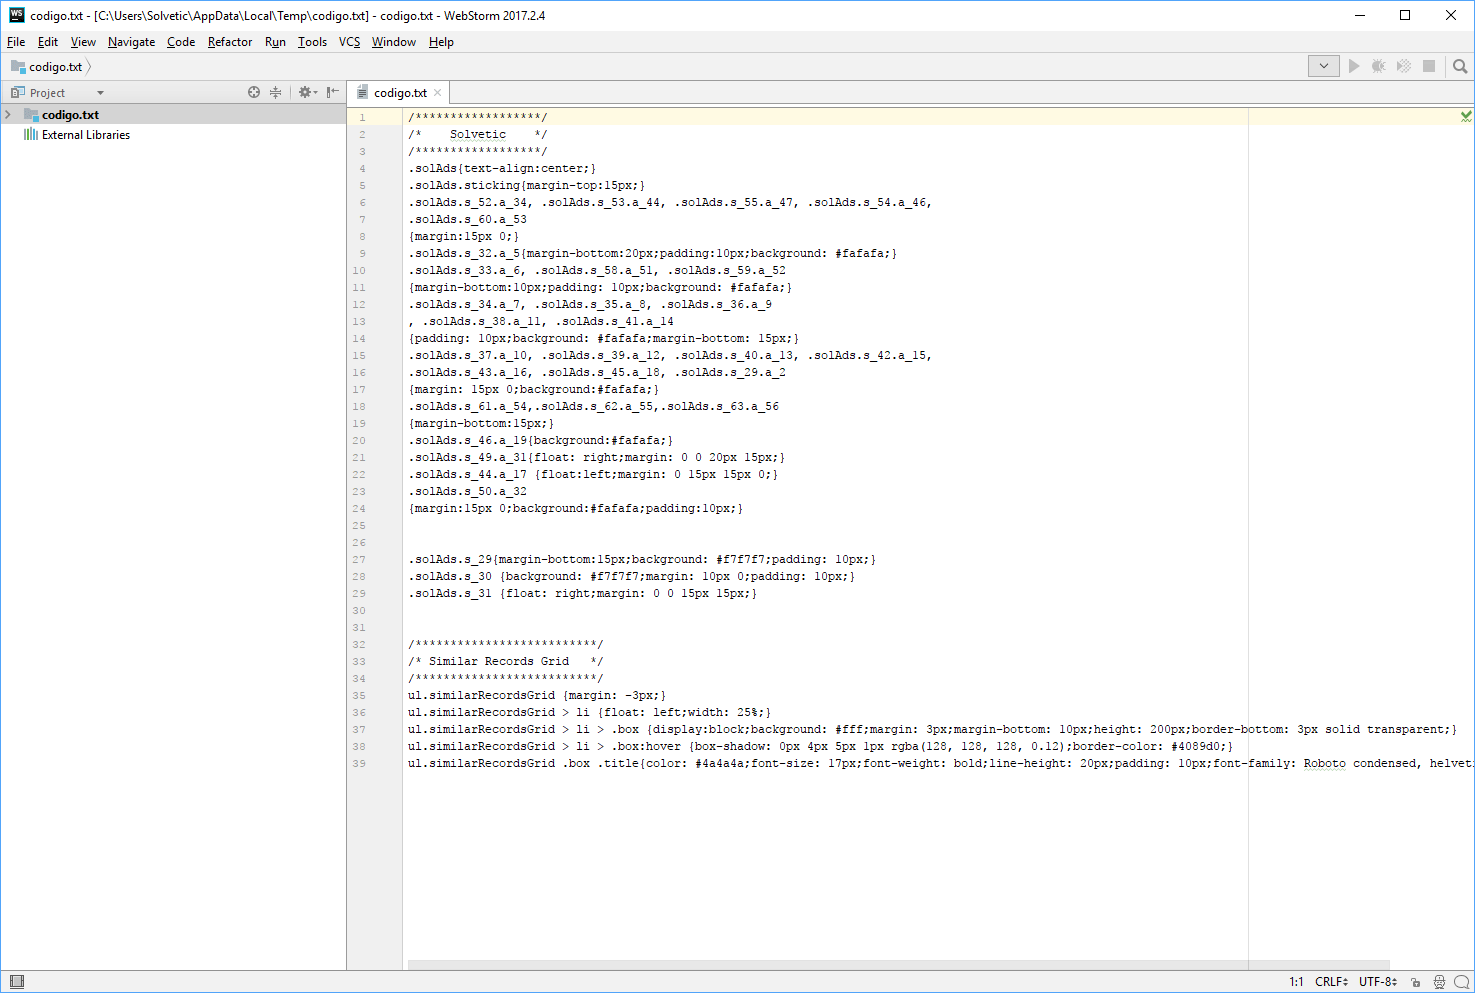This screenshot has height=993, width=1475.
Task: Click the Run with Coverage icon
Action: tap(1404, 66)
